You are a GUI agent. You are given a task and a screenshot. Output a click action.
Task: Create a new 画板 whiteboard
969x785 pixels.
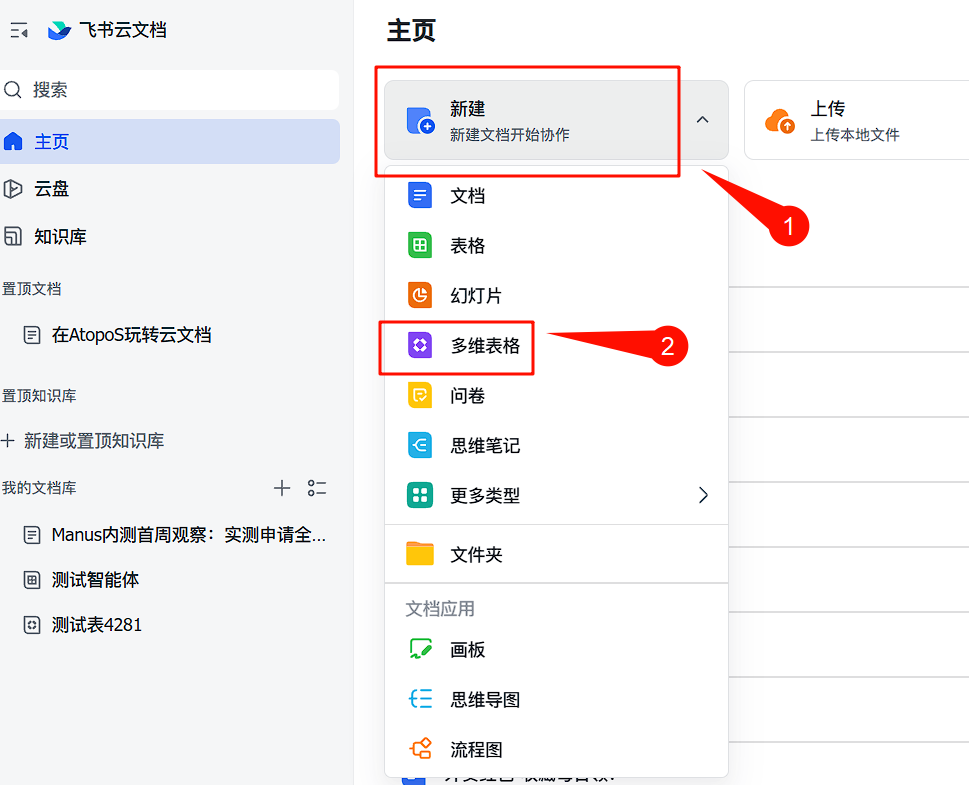[x=556, y=650]
